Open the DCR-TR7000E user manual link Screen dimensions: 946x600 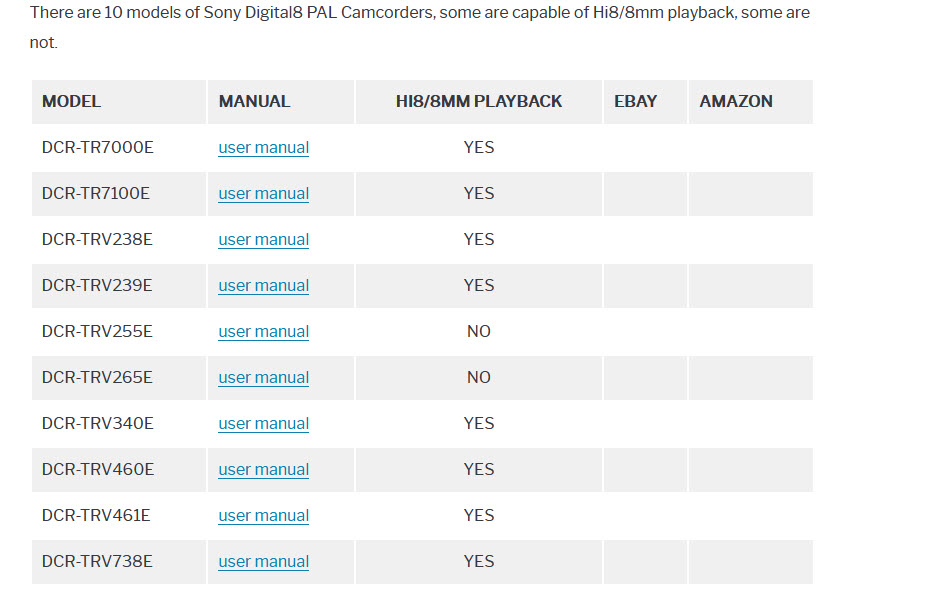coord(263,148)
